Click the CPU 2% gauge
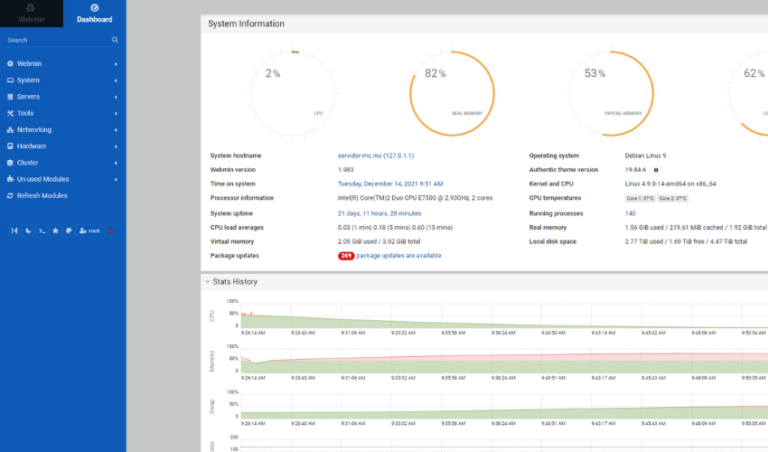 click(293, 94)
